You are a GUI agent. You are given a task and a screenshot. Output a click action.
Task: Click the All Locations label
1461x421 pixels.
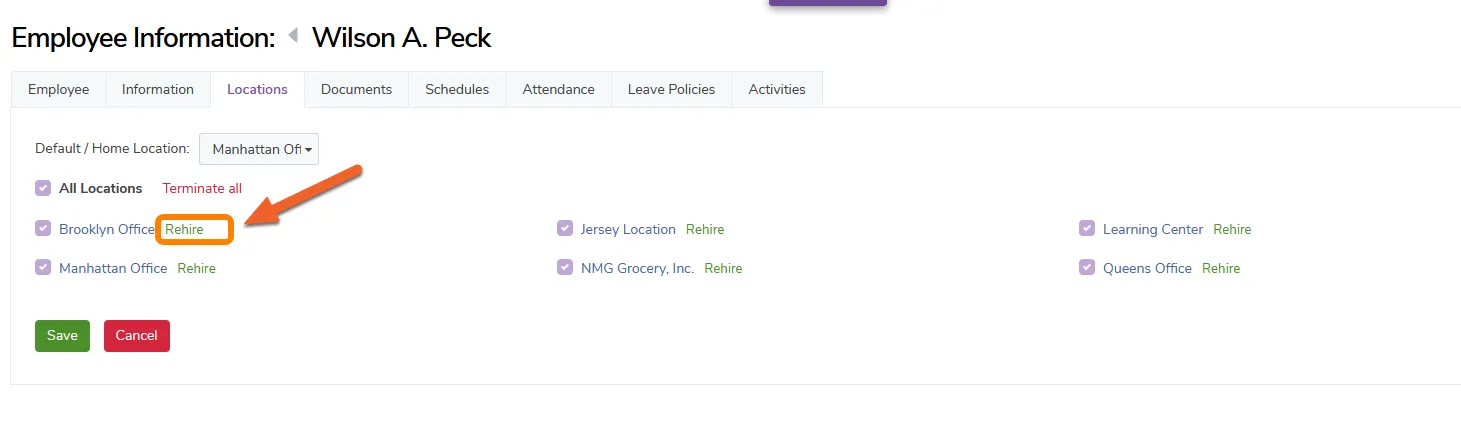coord(101,188)
